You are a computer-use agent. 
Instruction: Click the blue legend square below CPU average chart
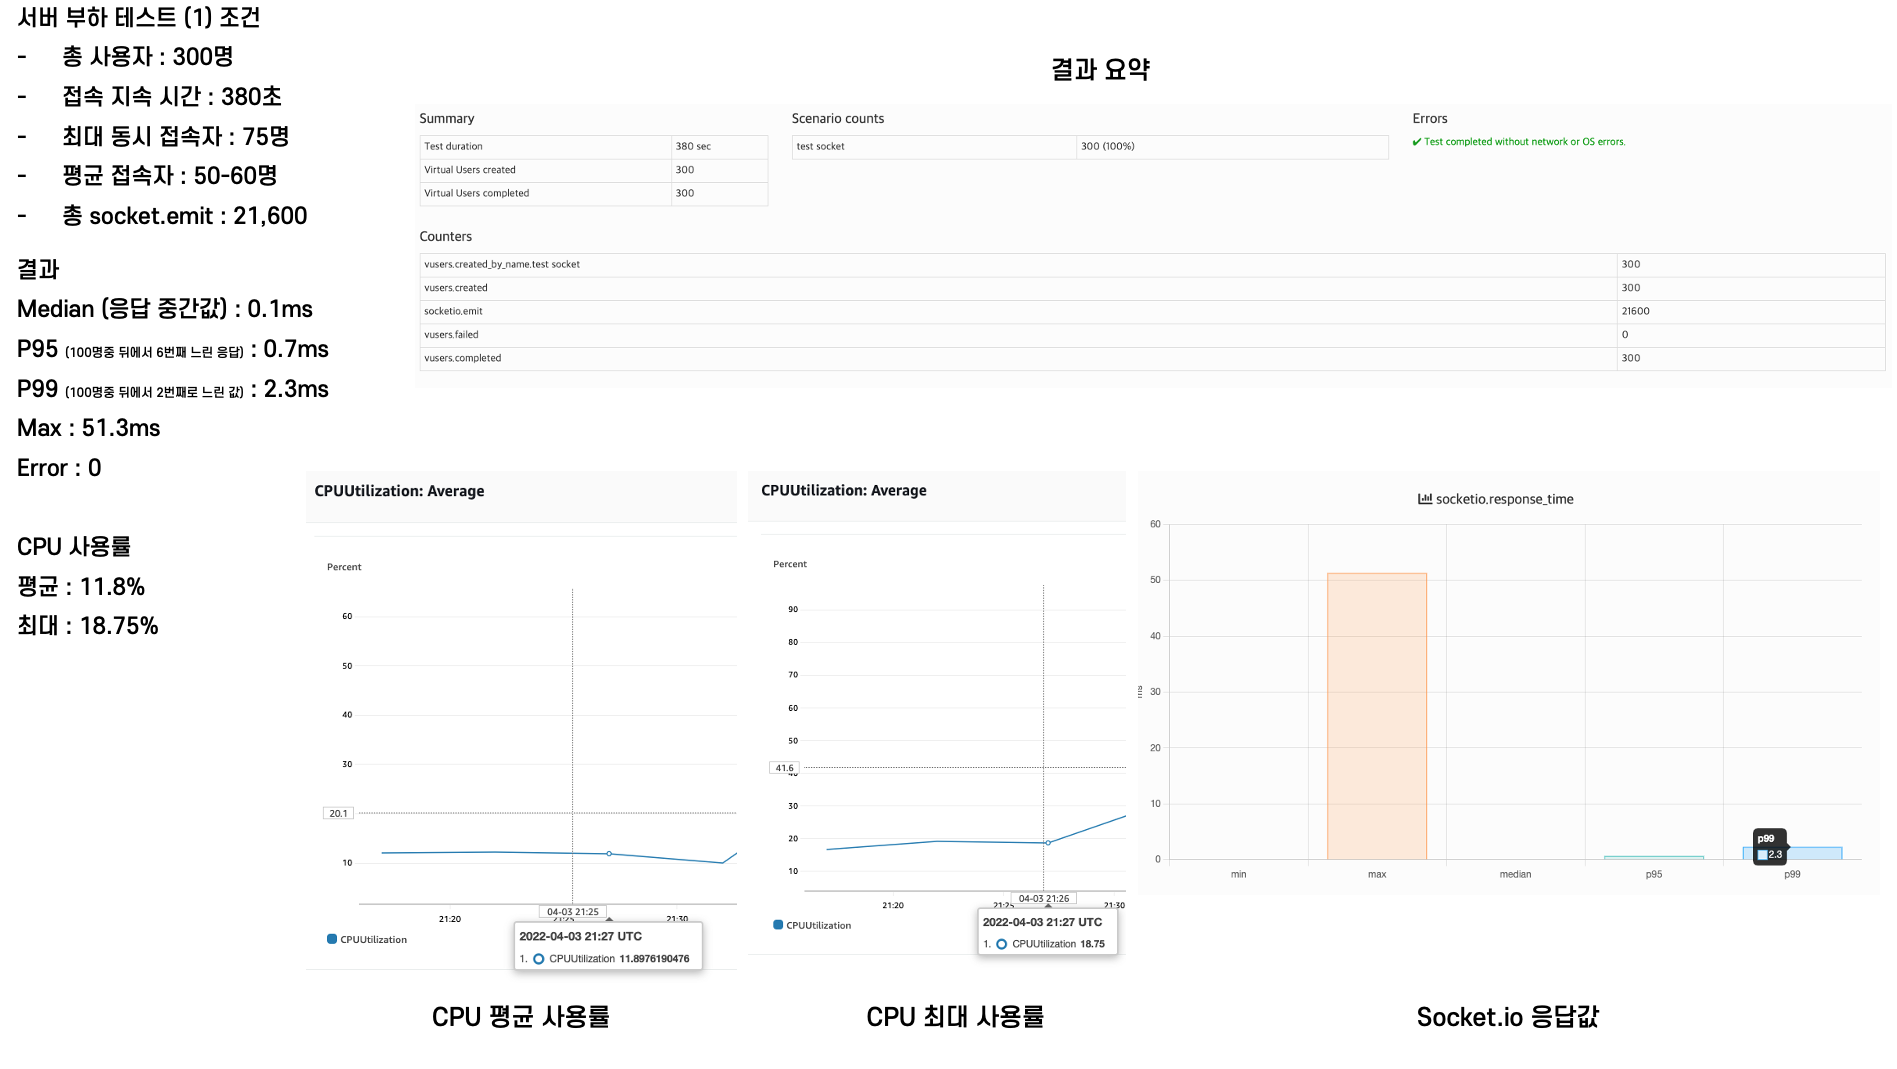(330, 939)
